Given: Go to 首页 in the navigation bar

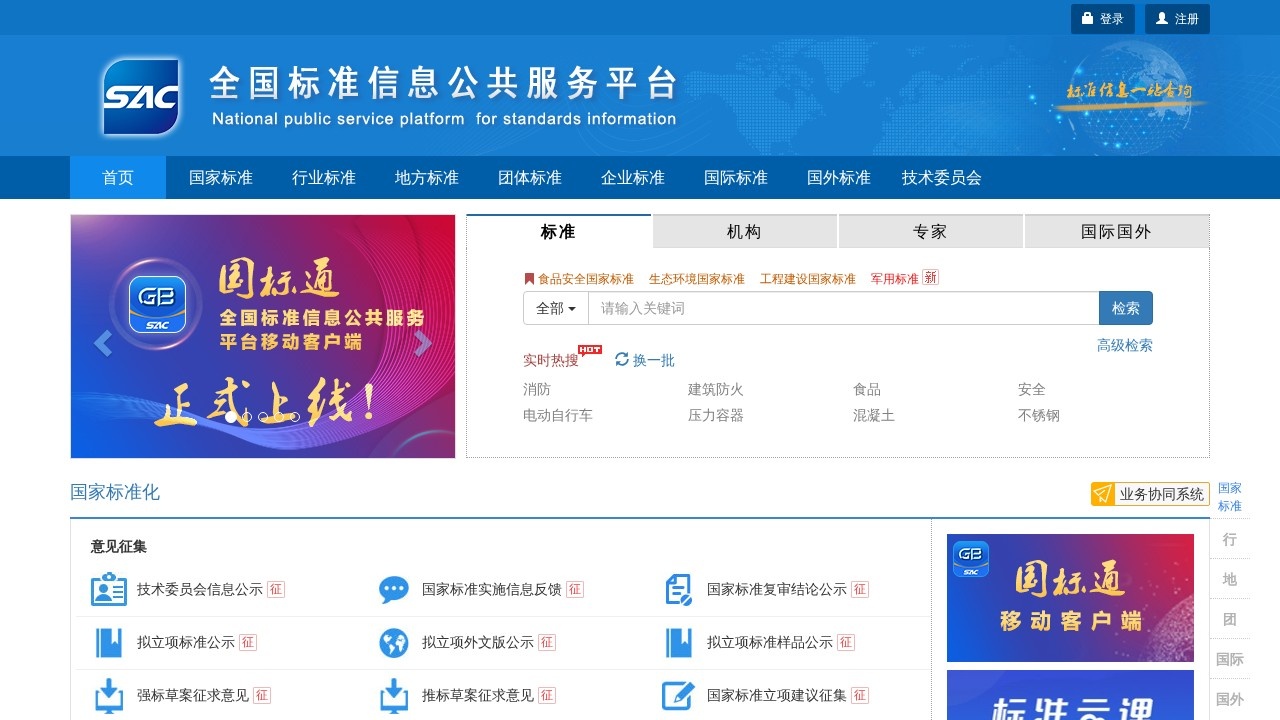Looking at the screenshot, I should 118,177.
